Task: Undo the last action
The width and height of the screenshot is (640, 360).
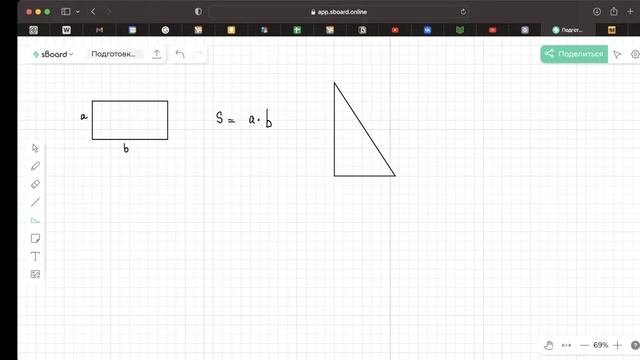Action: tap(180, 54)
